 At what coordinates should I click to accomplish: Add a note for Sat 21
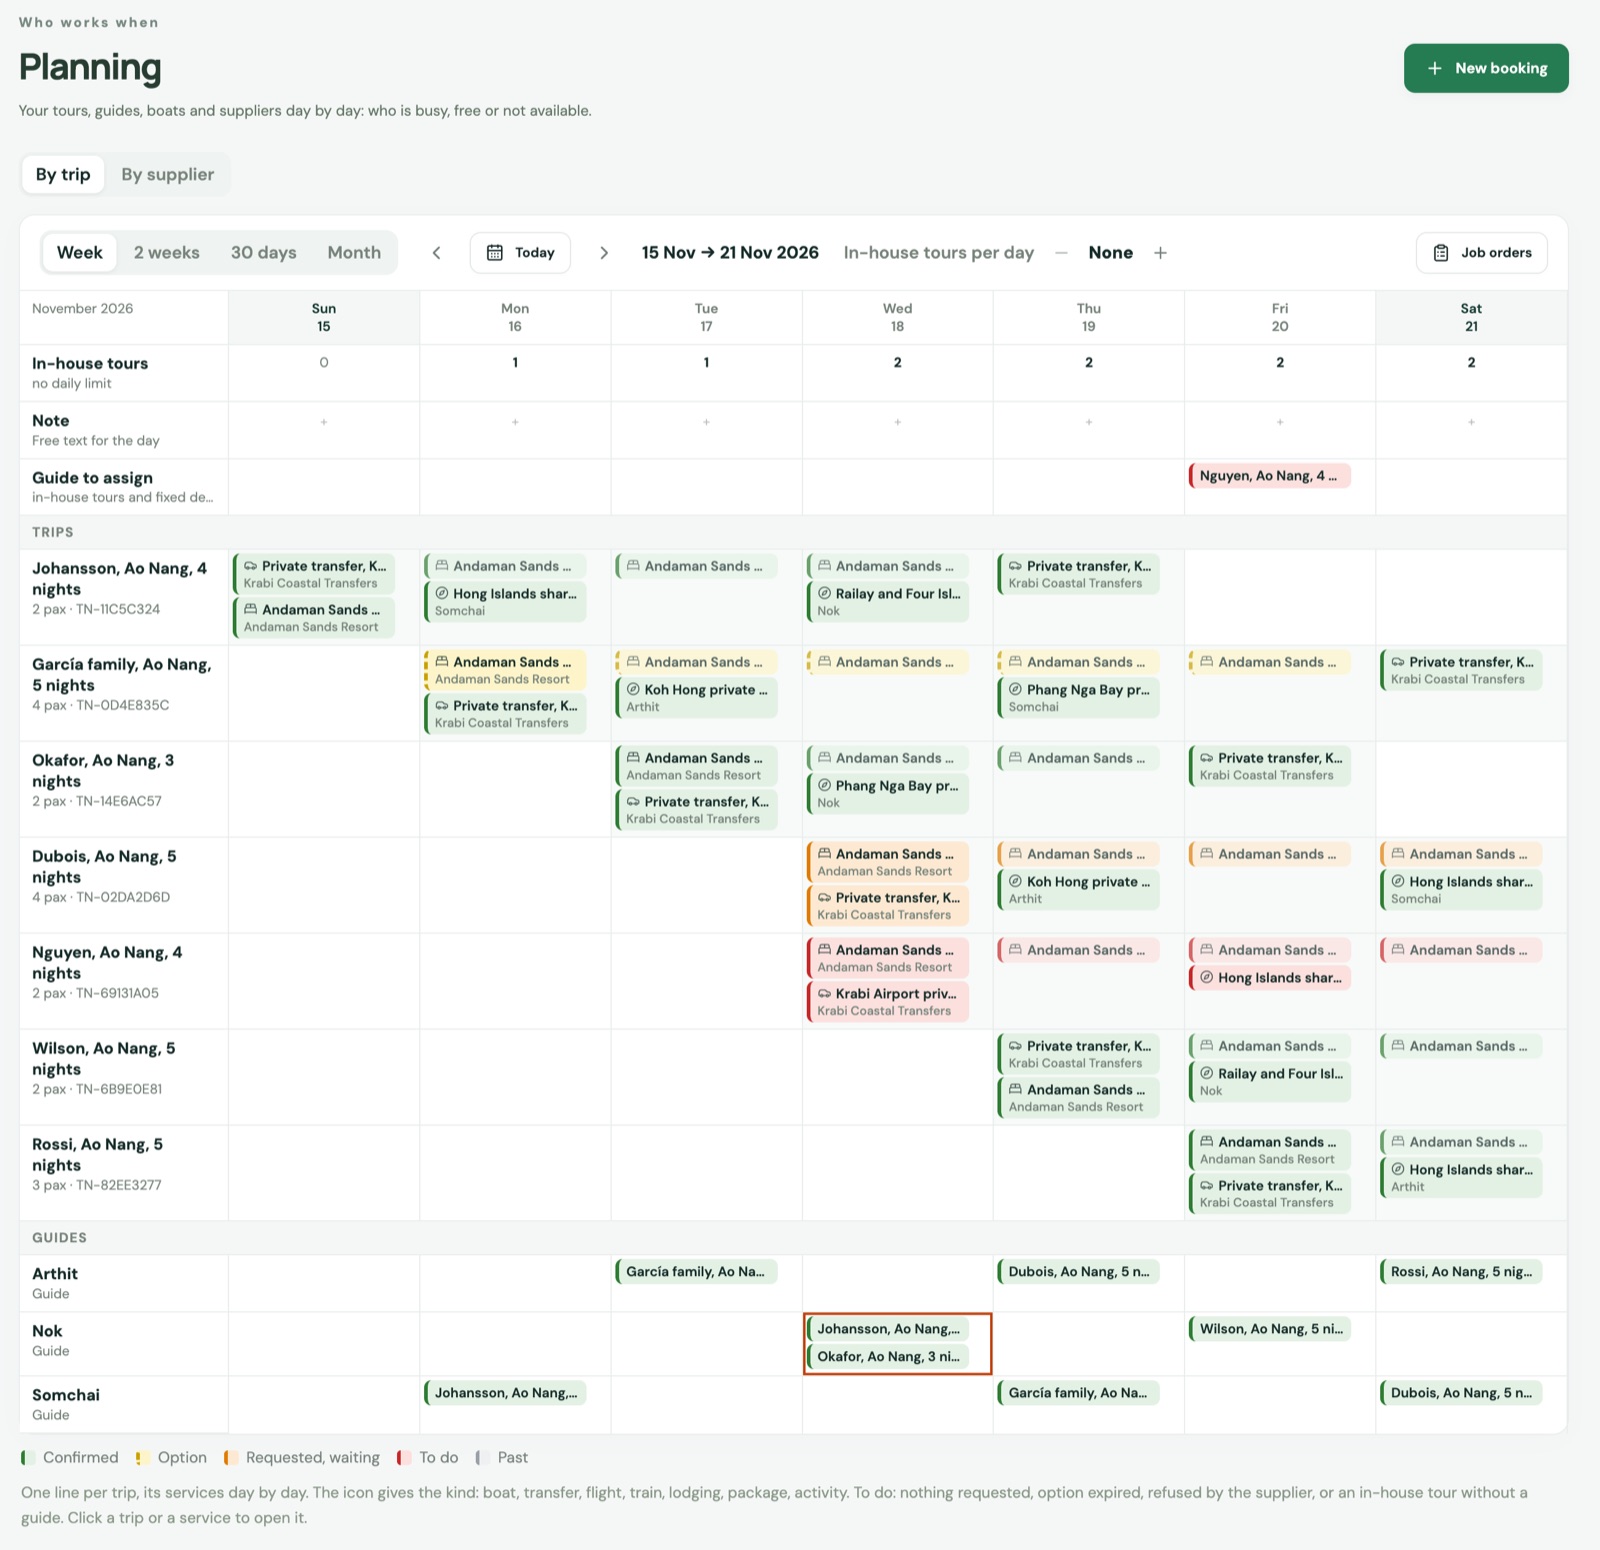coord(1471,422)
